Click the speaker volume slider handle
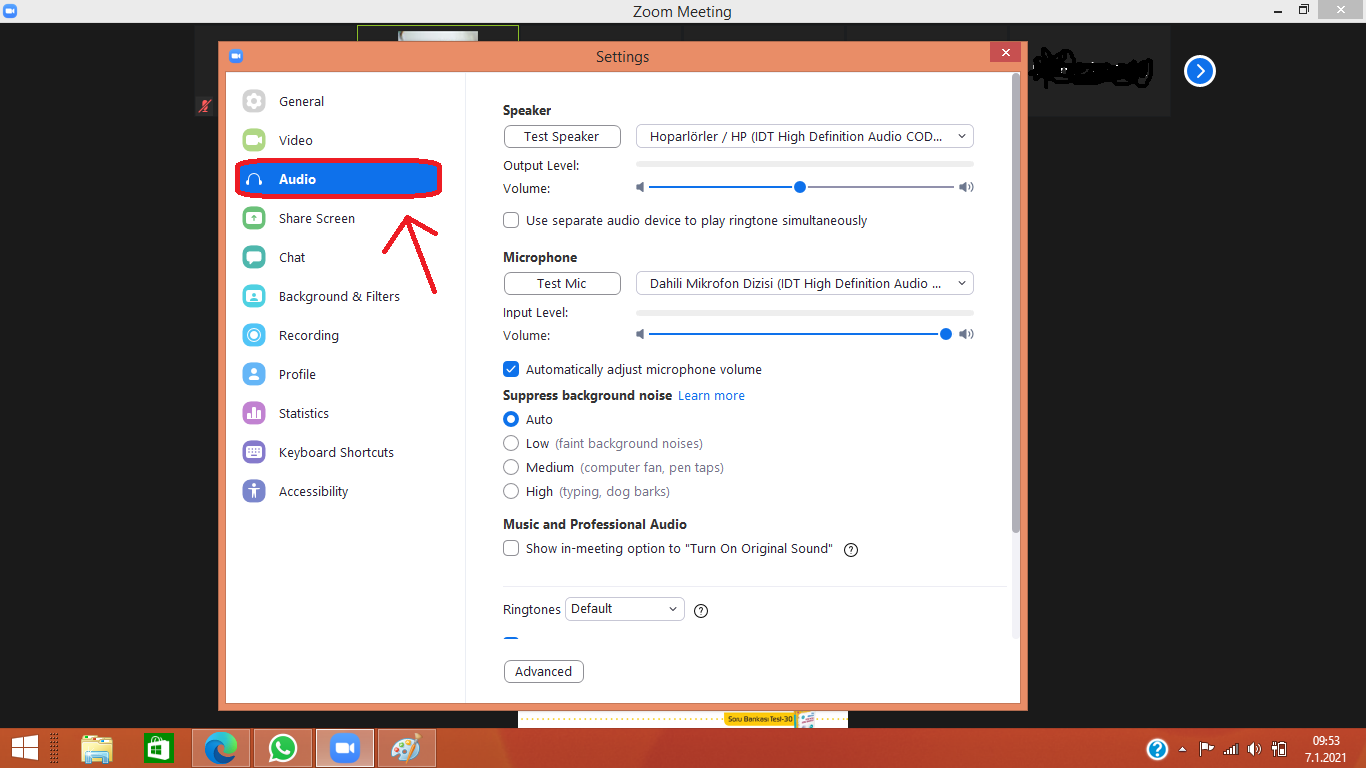 pyautogui.click(x=800, y=187)
